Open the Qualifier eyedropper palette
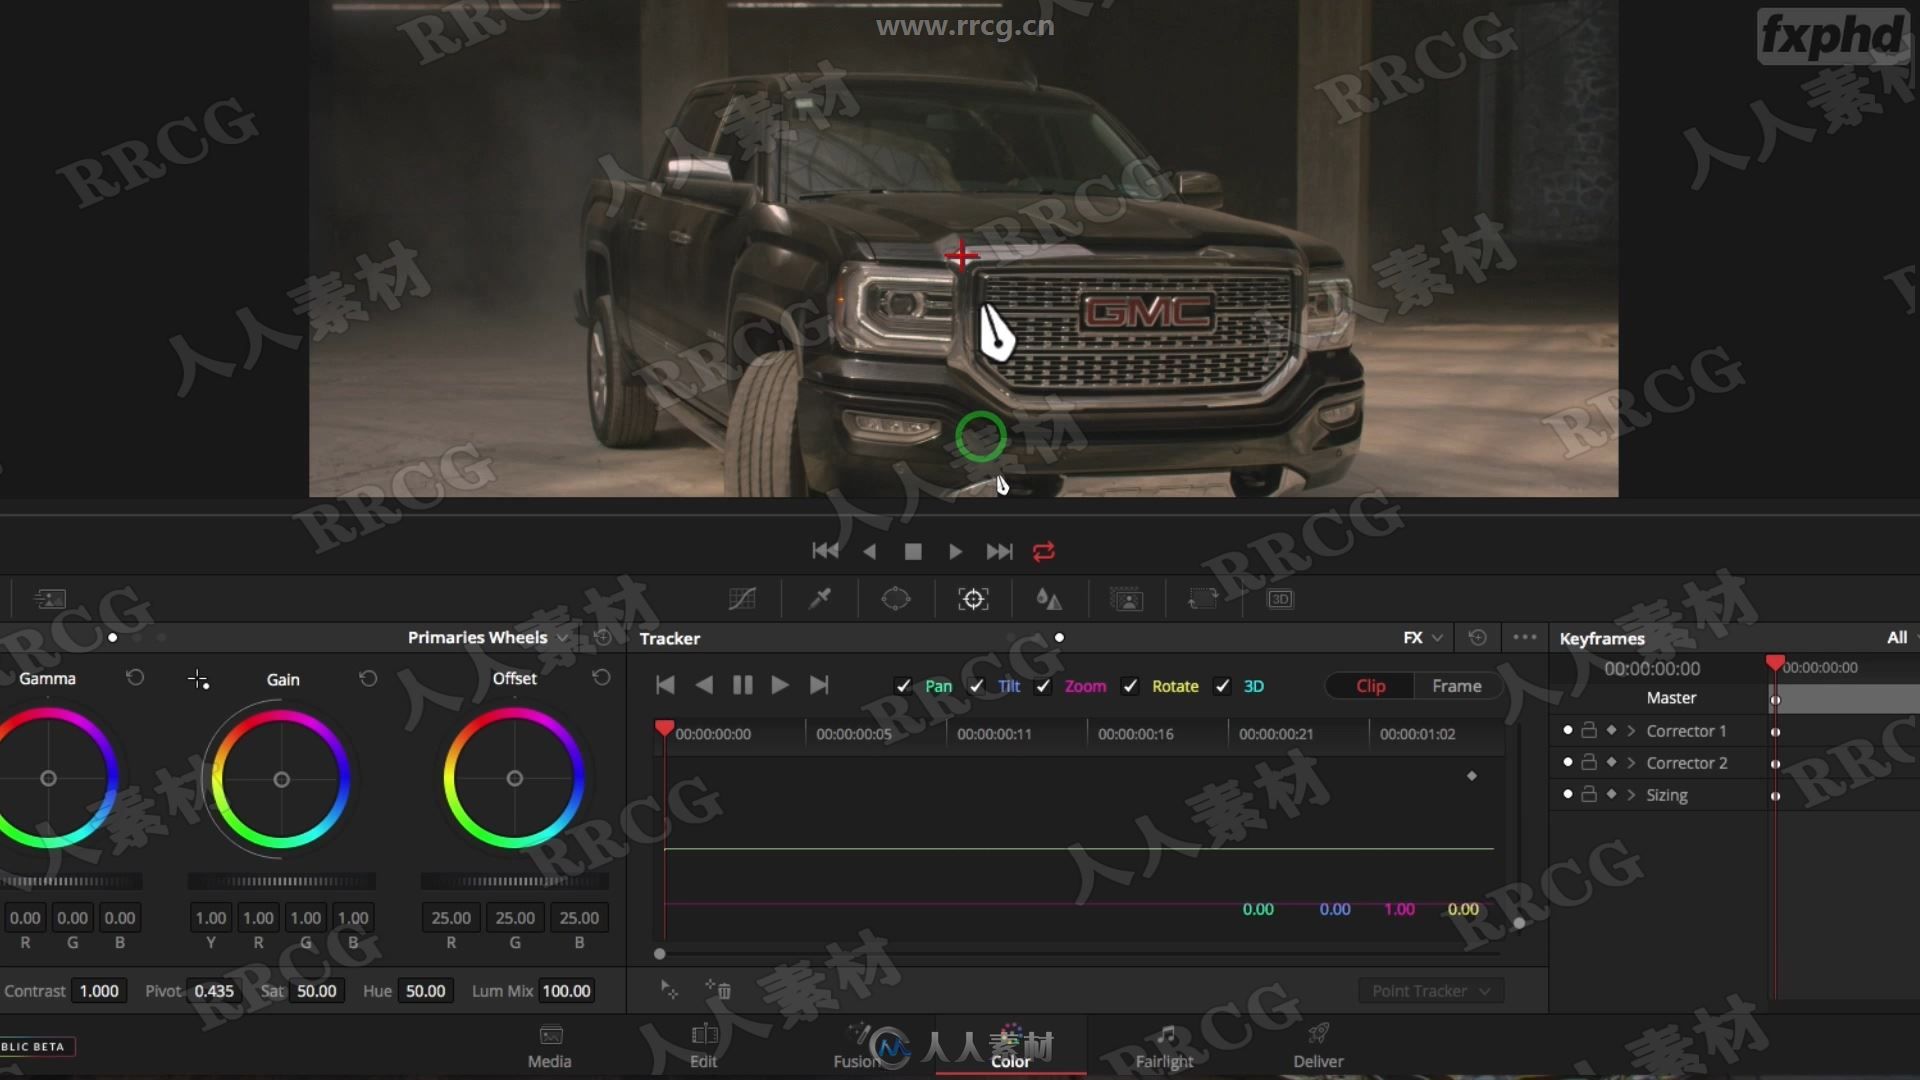1920x1080 pixels. [x=820, y=598]
